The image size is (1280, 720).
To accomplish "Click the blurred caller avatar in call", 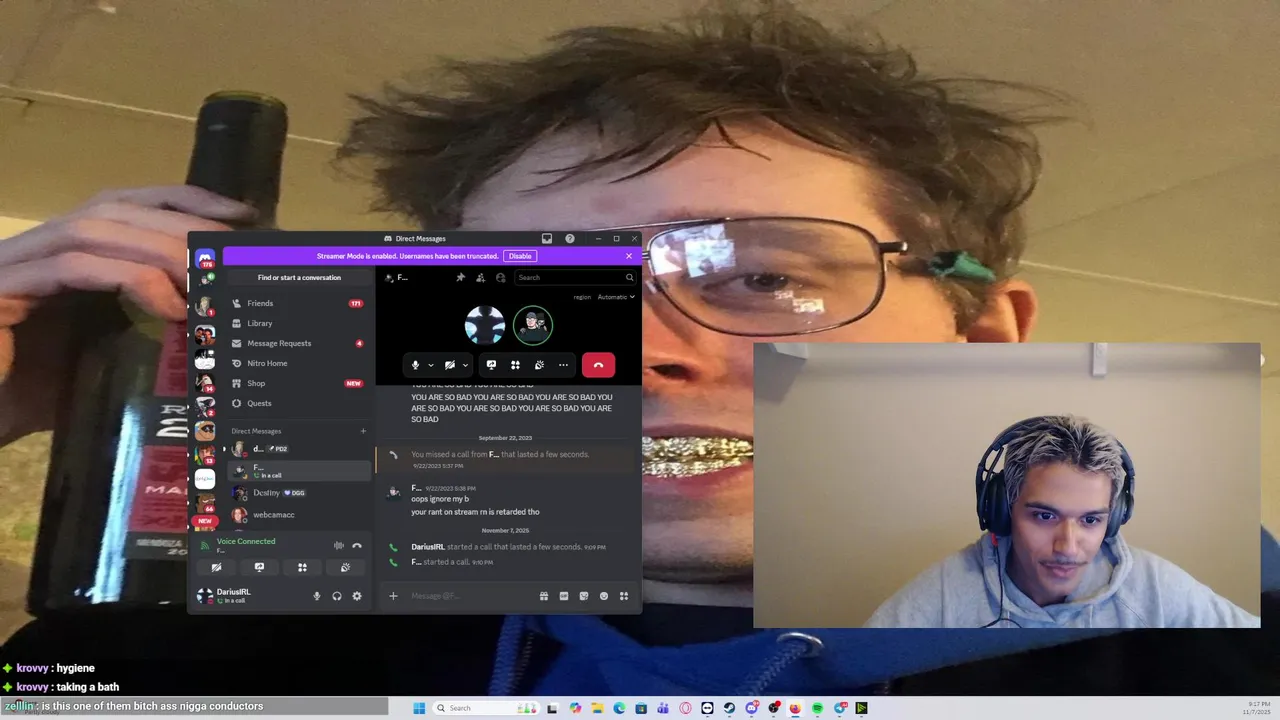I will (x=485, y=325).
